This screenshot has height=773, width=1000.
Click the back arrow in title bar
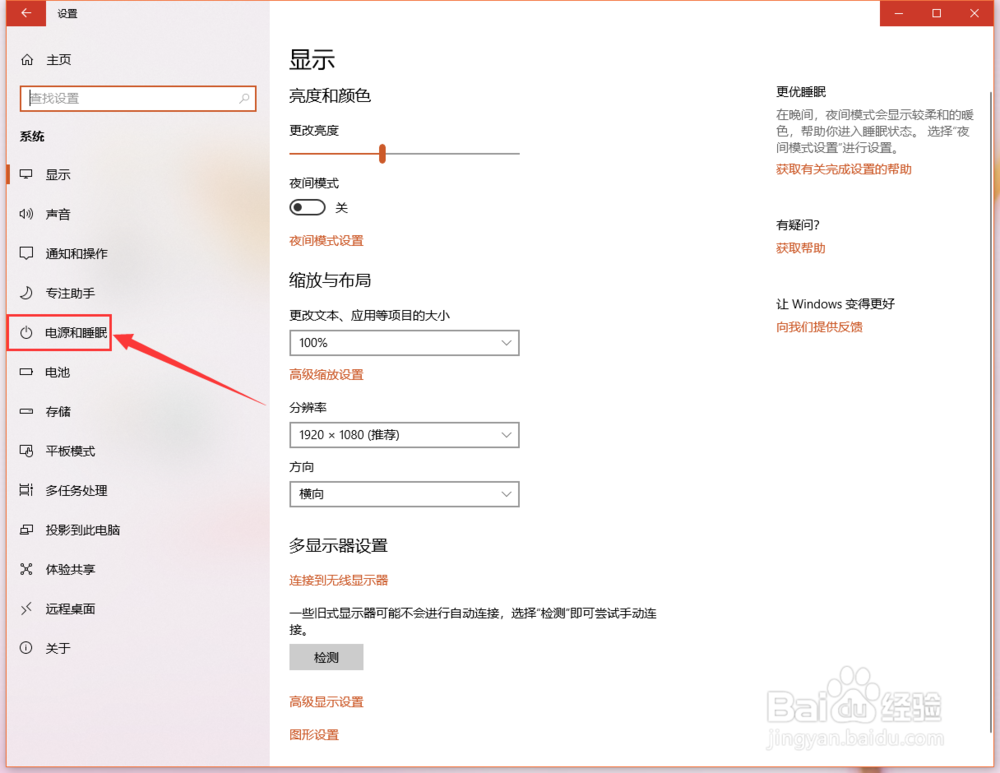(26, 13)
